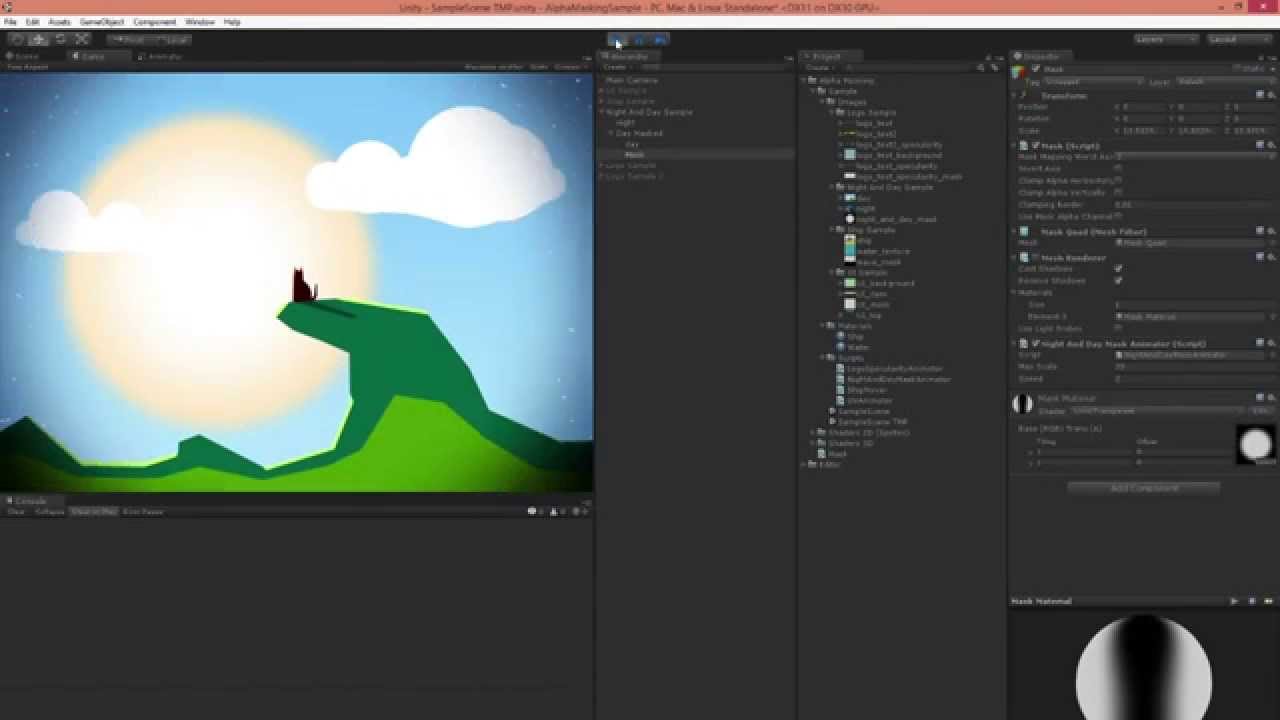This screenshot has width=1280, height=720.
Task: Open the Layers dropdown in the top toolbar
Action: pyautogui.click(x=1167, y=38)
